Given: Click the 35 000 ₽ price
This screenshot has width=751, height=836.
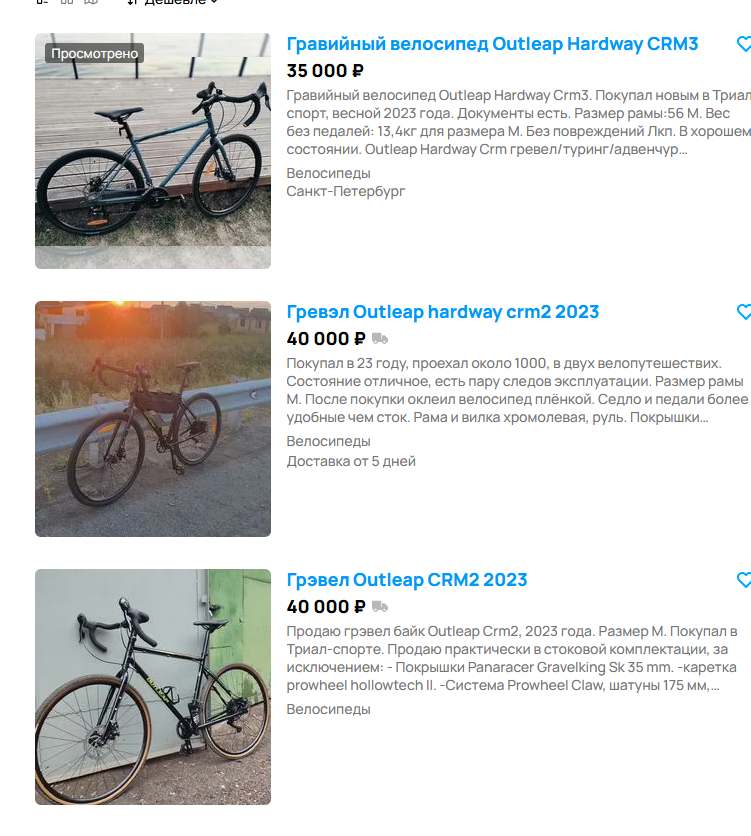Looking at the screenshot, I should point(325,70).
